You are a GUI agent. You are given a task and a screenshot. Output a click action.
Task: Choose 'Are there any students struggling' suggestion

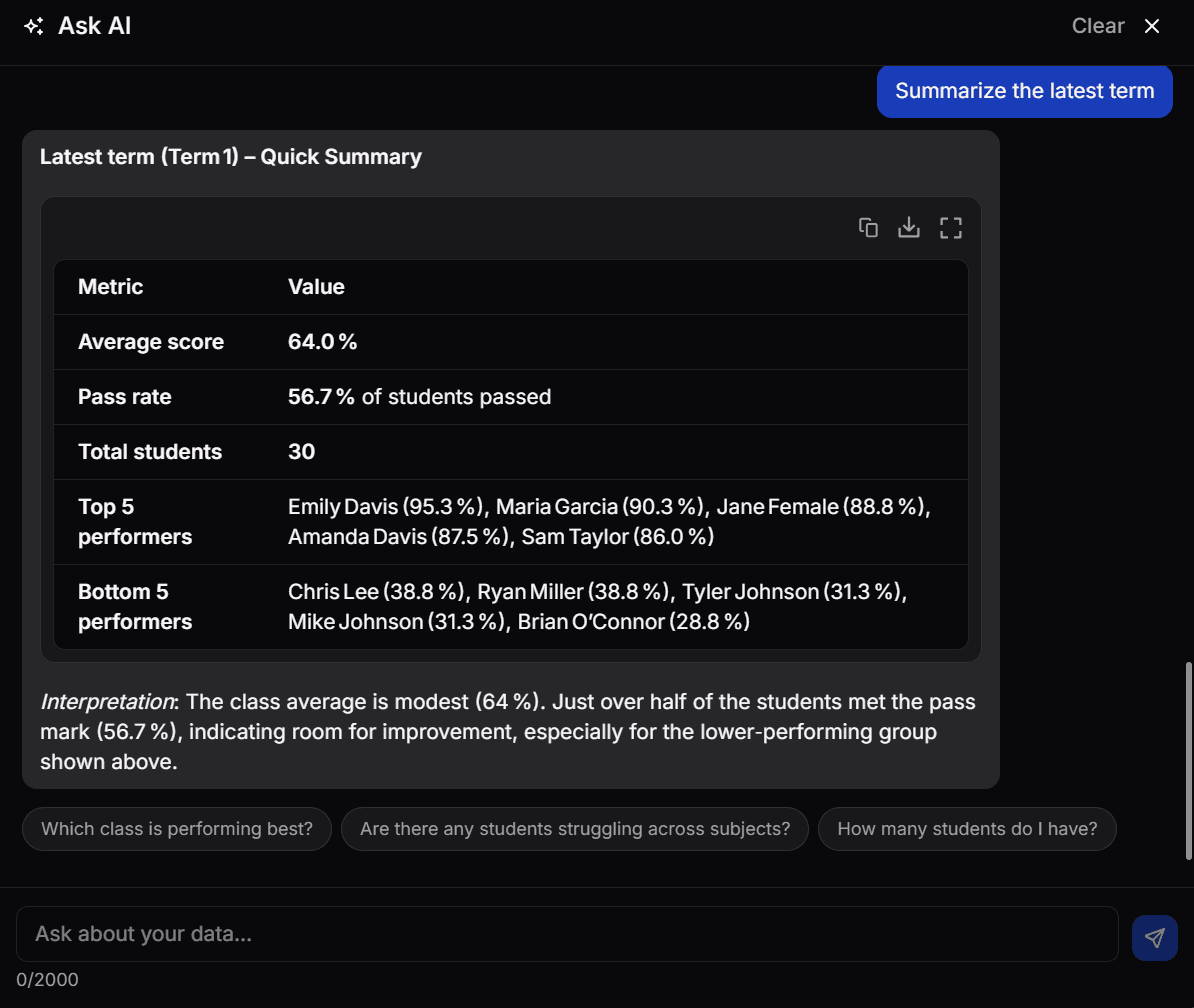pyautogui.click(x=575, y=828)
